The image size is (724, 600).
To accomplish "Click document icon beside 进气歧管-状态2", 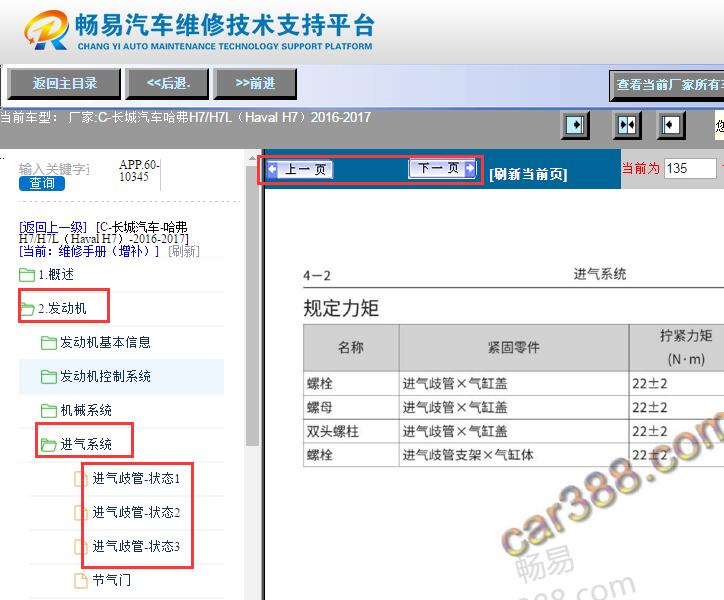I will click(81, 513).
